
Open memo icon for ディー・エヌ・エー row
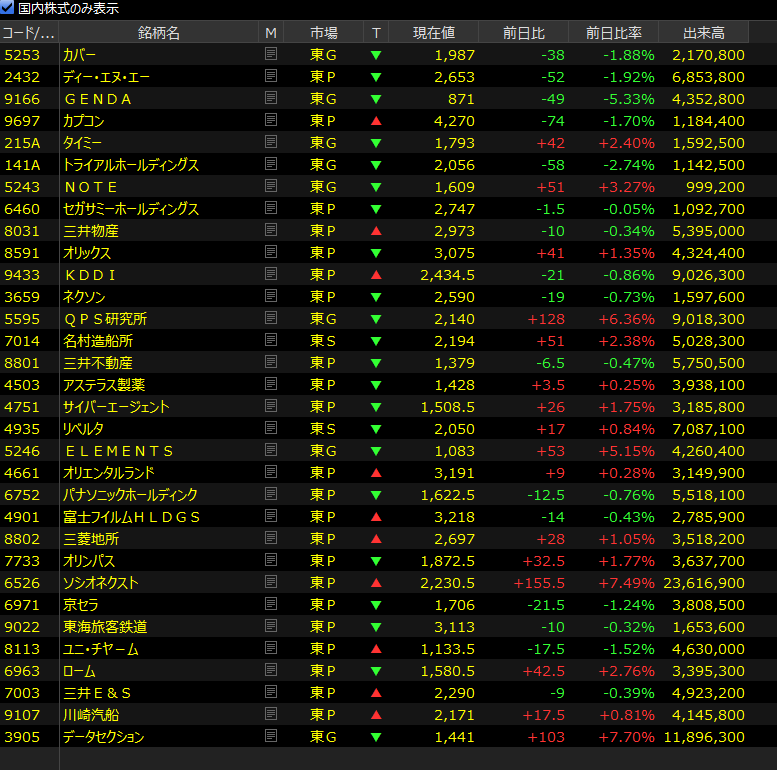pyautogui.click(x=271, y=76)
